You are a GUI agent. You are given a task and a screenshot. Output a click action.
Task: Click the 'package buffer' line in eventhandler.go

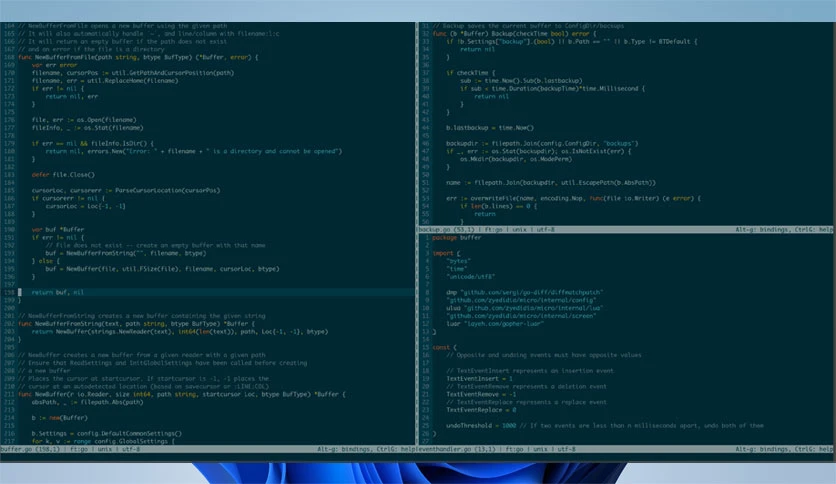tap(456, 238)
